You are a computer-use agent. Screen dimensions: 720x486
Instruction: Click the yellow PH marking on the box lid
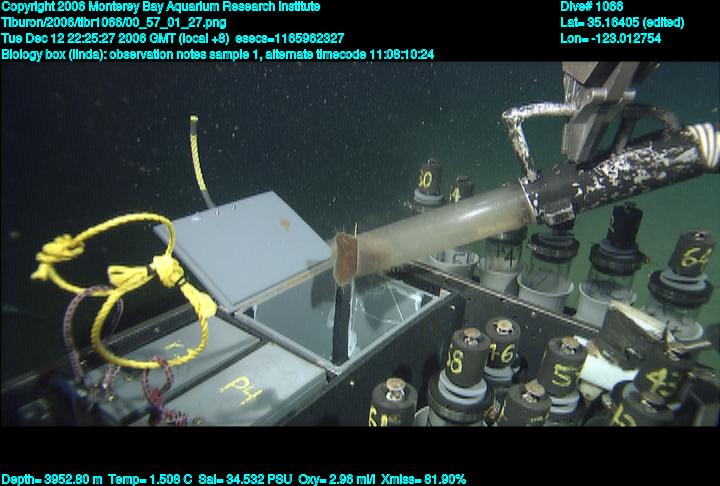click(241, 389)
